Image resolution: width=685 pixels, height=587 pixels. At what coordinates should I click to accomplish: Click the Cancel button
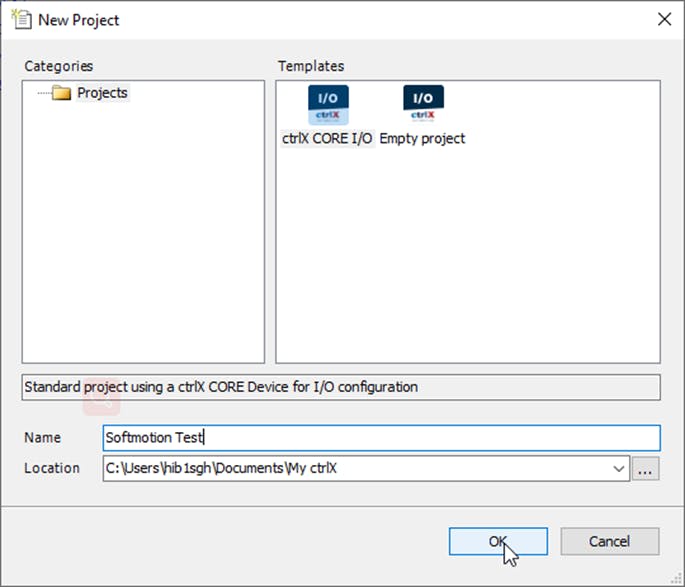click(x=609, y=542)
